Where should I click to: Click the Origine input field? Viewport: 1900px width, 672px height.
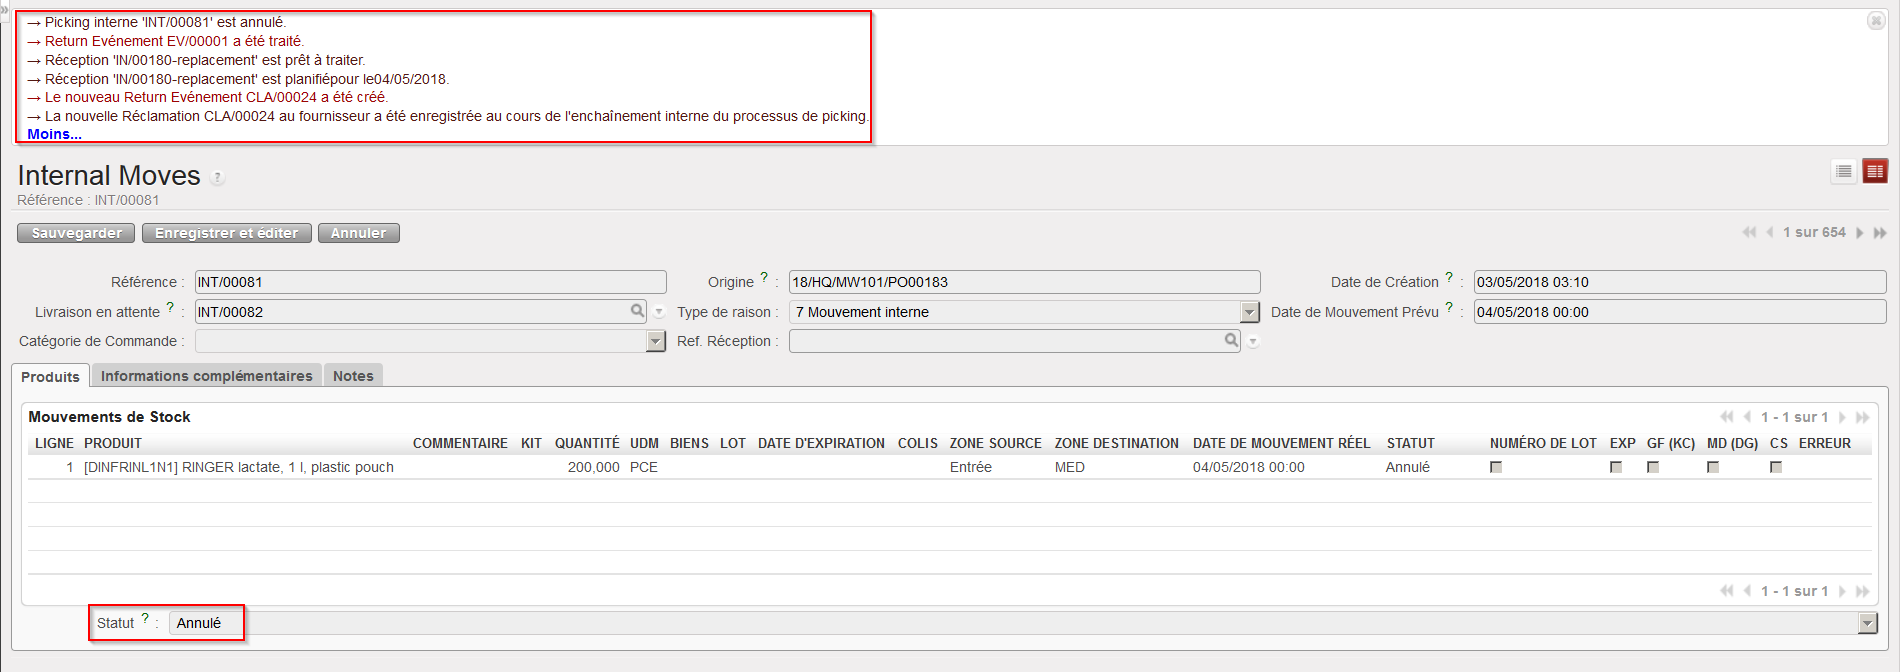1023,282
